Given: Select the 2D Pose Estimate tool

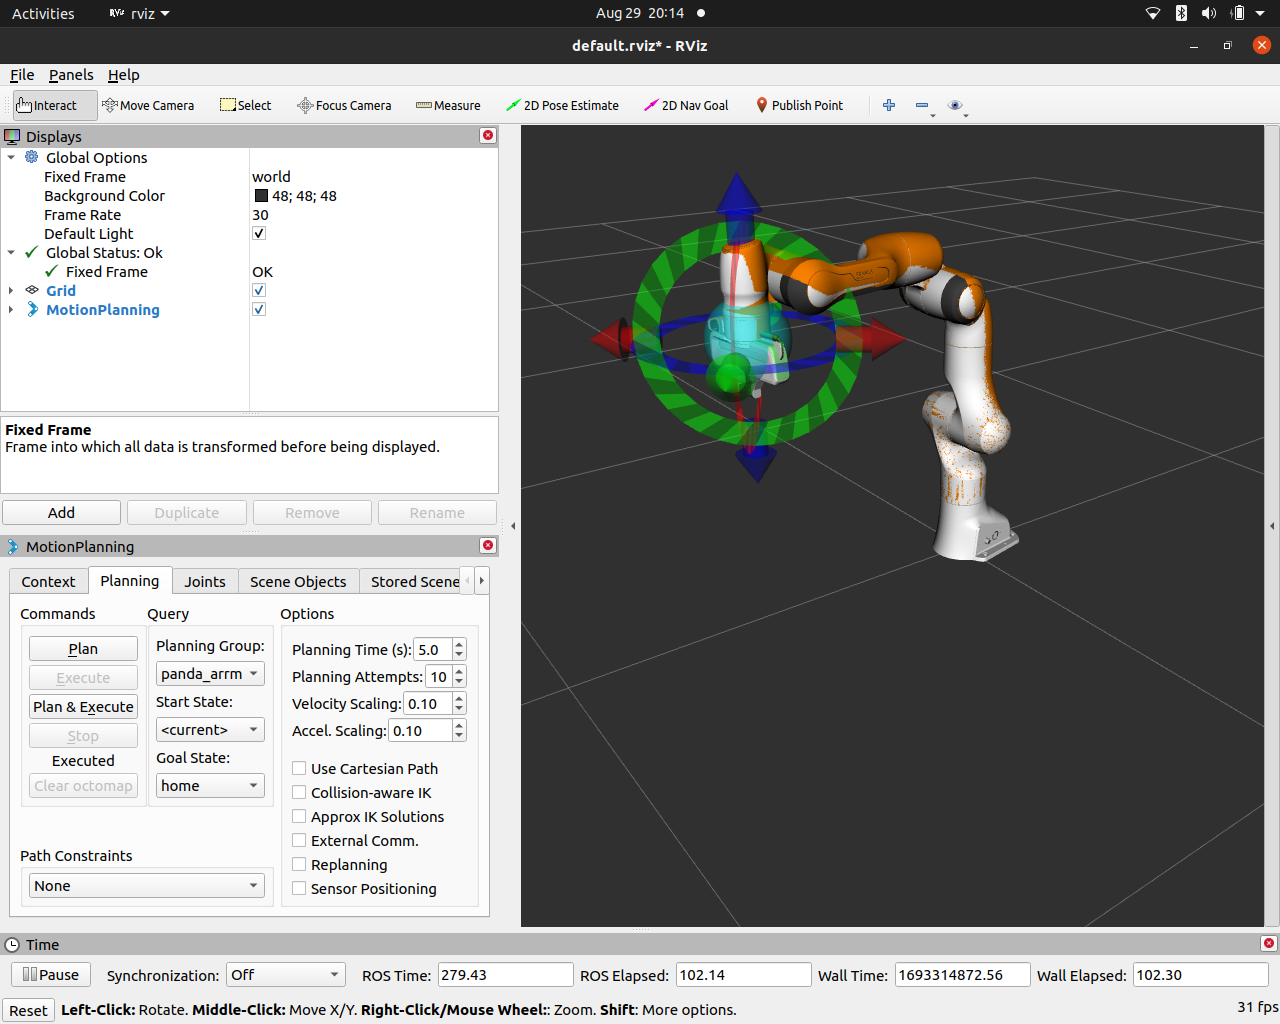Looking at the screenshot, I should (562, 105).
